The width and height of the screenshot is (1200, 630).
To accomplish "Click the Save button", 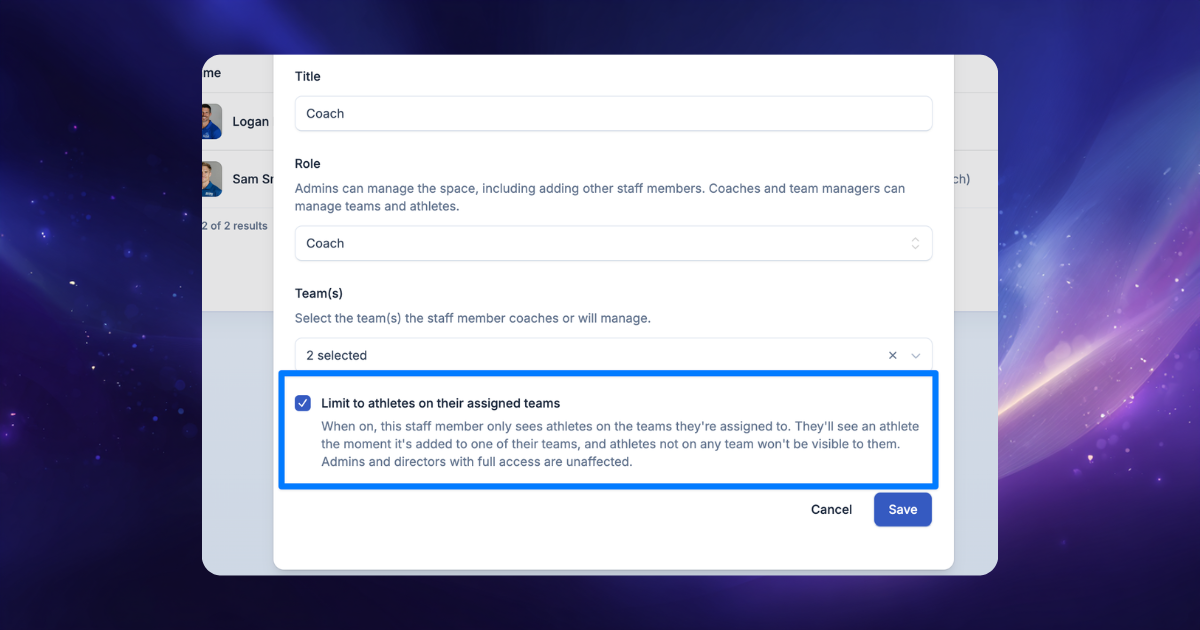I will 903,509.
